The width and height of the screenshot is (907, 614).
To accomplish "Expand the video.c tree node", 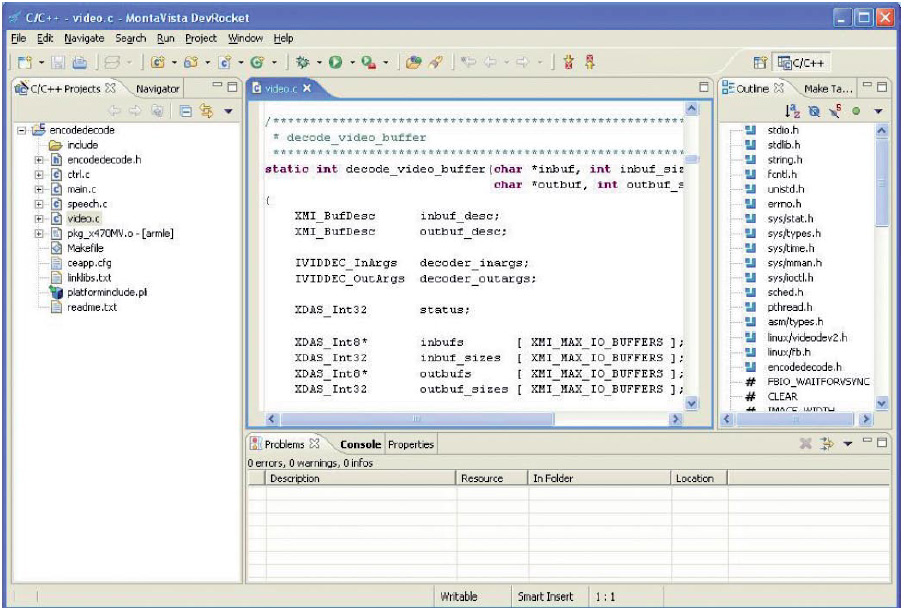I will [39, 219].
